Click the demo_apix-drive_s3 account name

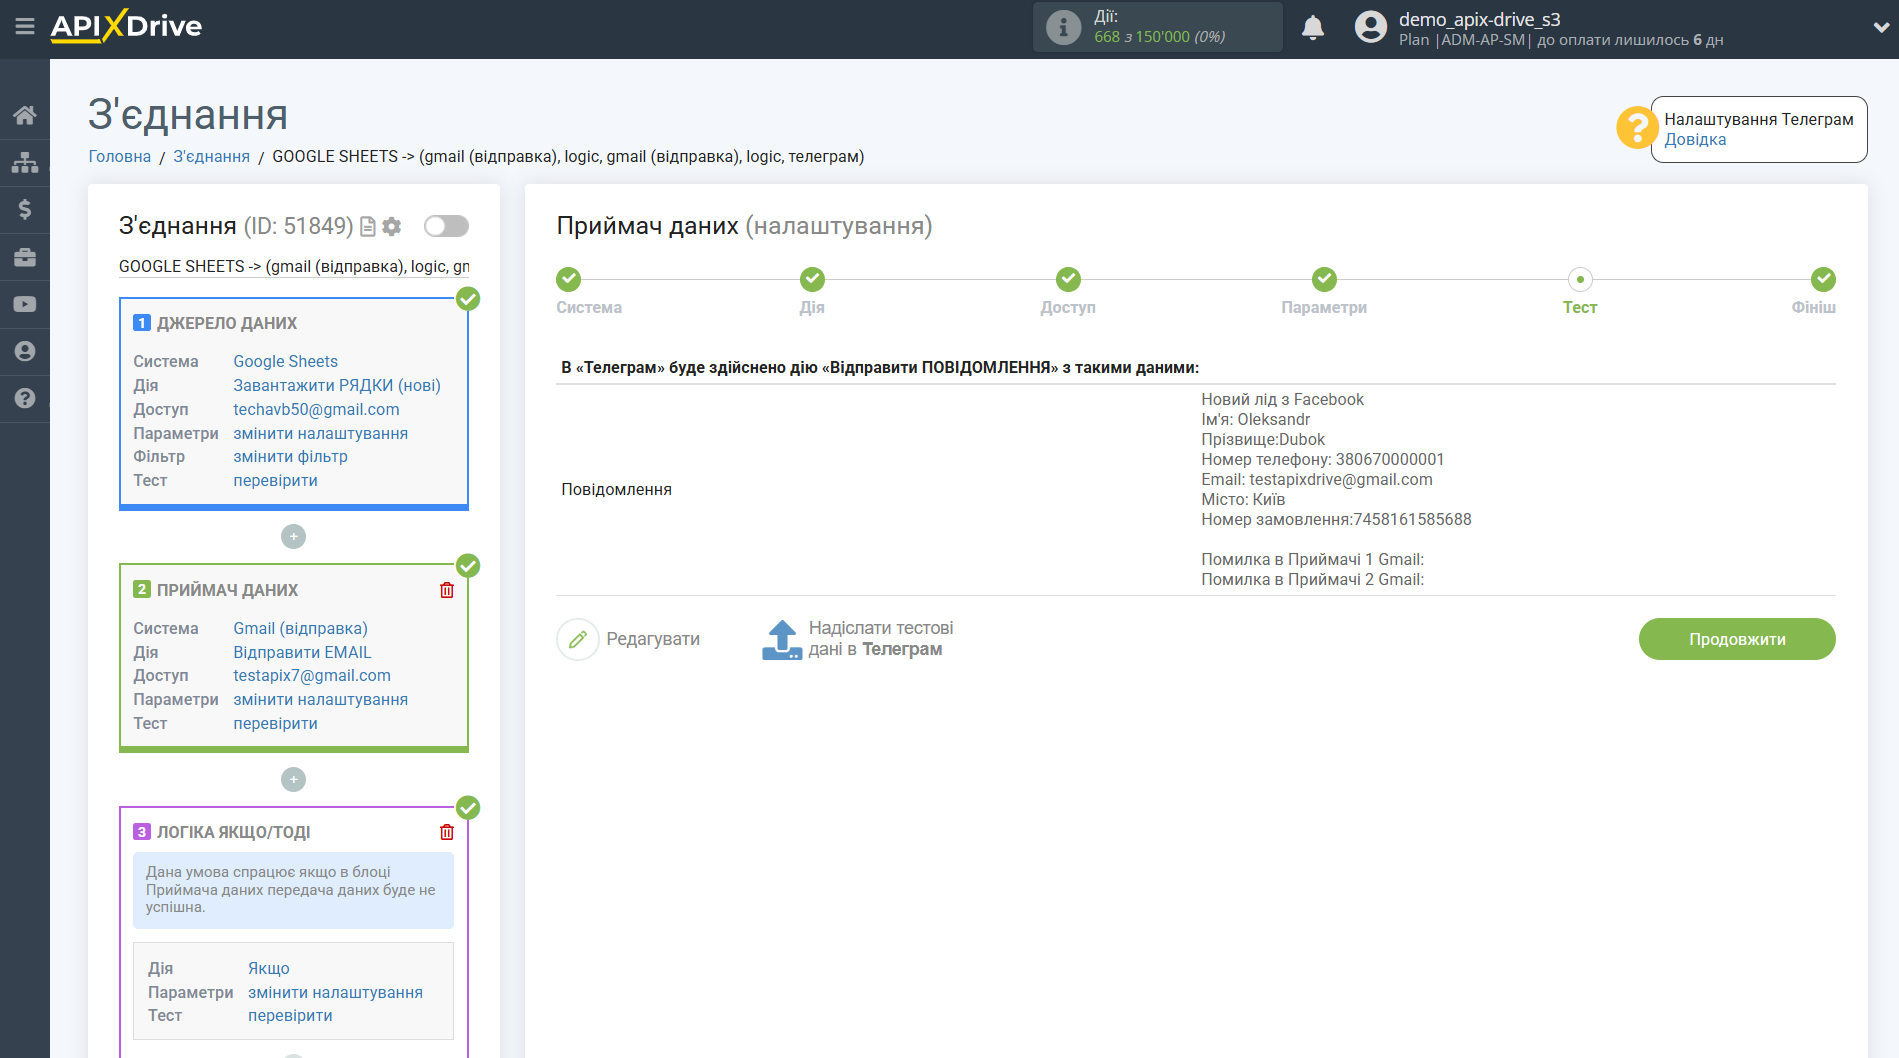click(1479, 19)
